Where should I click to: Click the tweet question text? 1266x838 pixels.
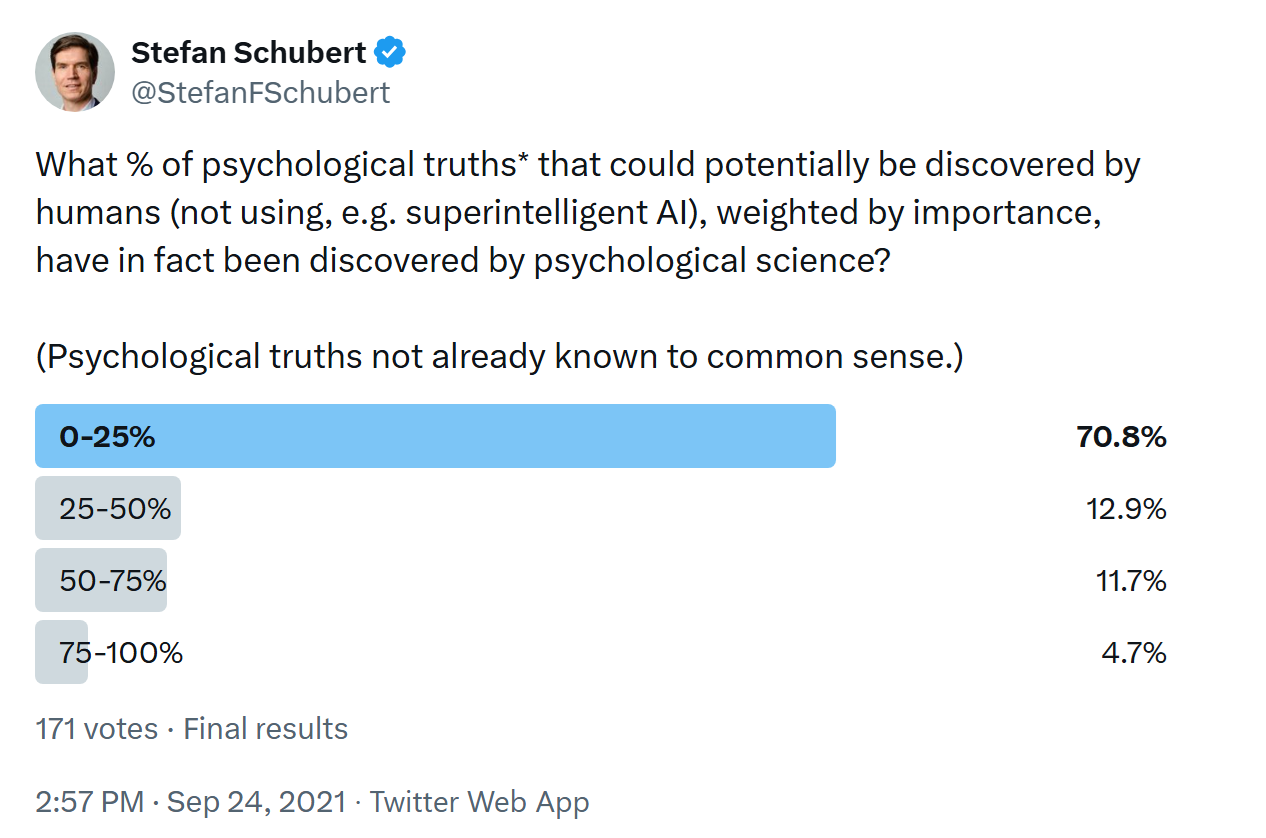coord(588,213)
